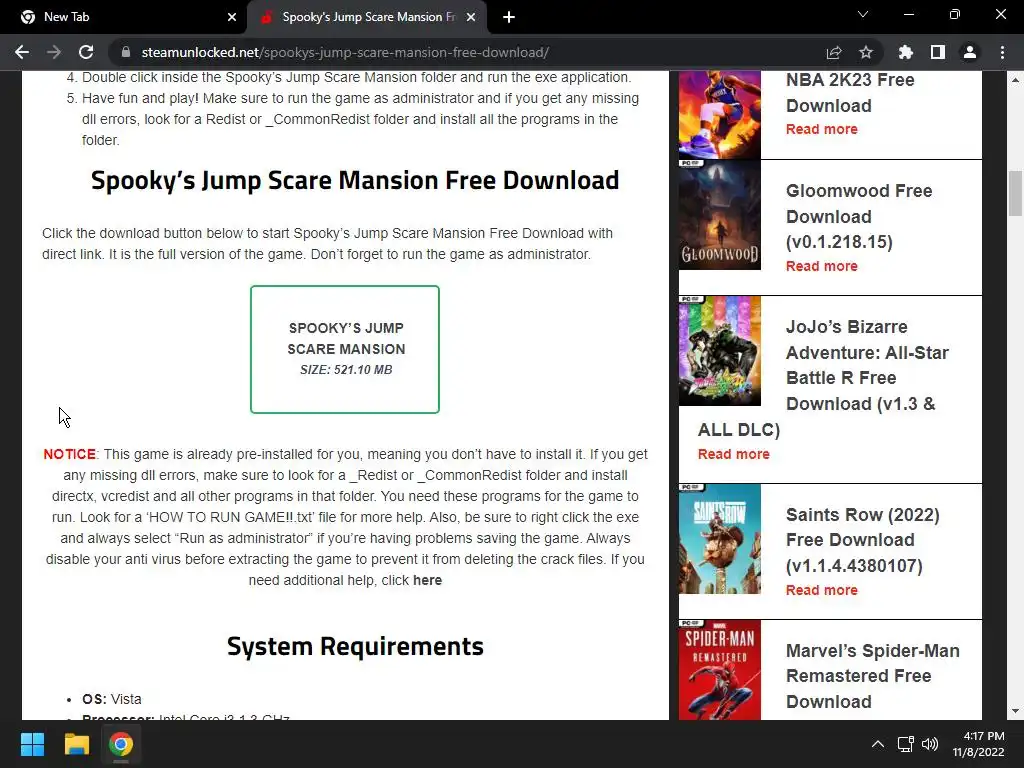Open the Spider-Man Remastered cover thumbnail

click(x=720, y=670)
